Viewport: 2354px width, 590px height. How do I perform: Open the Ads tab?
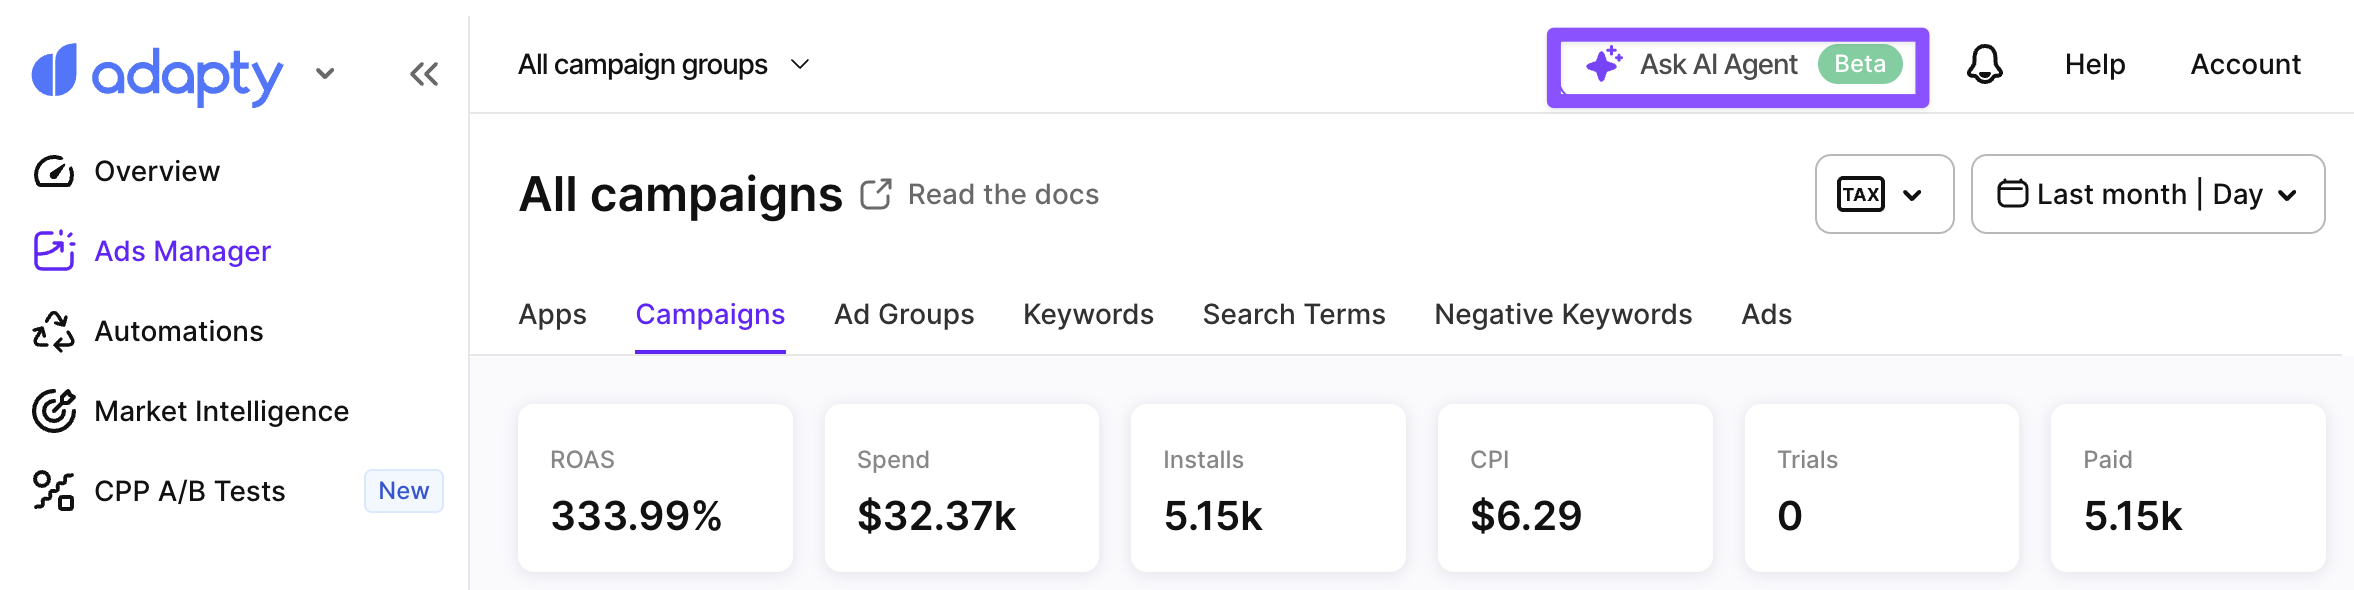click(1767, 315)
